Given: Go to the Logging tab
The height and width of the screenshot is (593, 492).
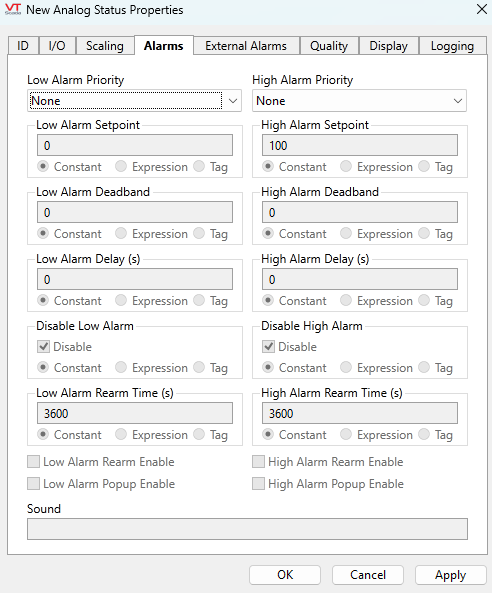Looking at the screenshot, I should [452, 46].
